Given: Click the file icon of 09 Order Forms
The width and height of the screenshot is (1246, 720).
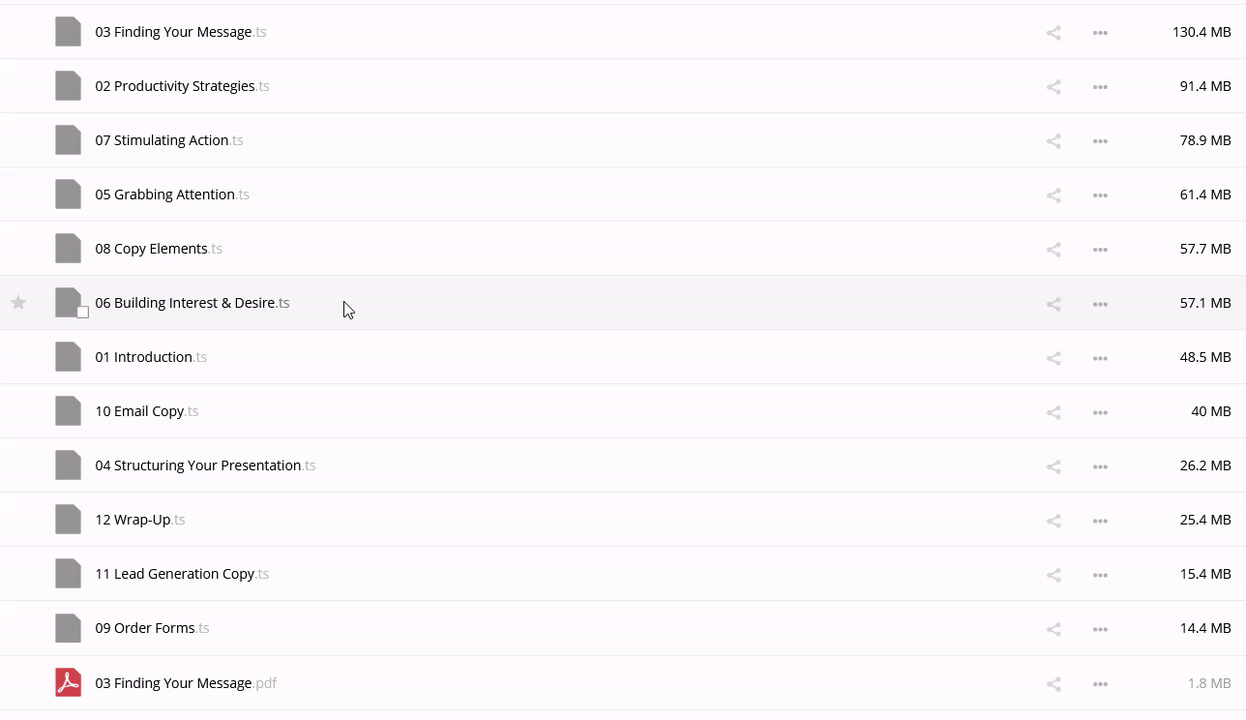Looking at the screenshot, I should coord(68,629).
